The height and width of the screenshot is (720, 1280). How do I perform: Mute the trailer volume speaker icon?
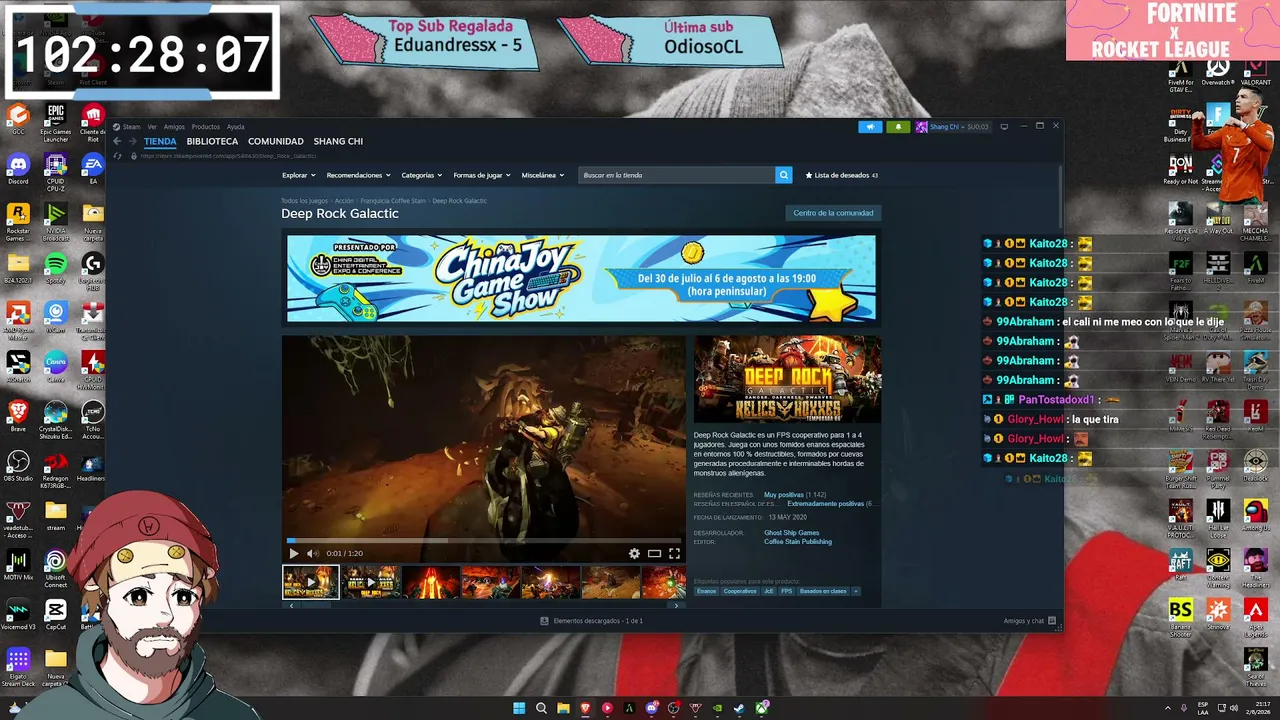(x=312, y=553)
